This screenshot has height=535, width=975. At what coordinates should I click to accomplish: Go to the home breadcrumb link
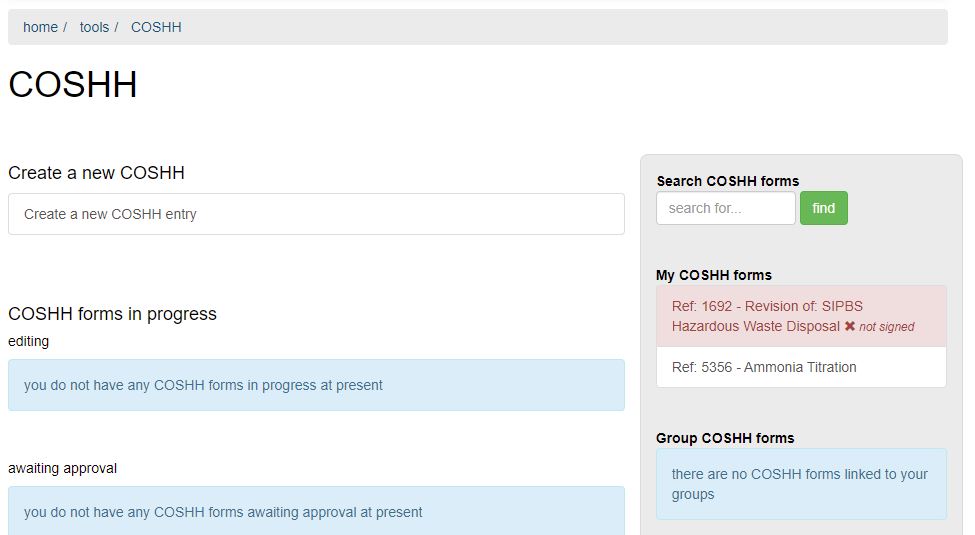tap(40, 27)
